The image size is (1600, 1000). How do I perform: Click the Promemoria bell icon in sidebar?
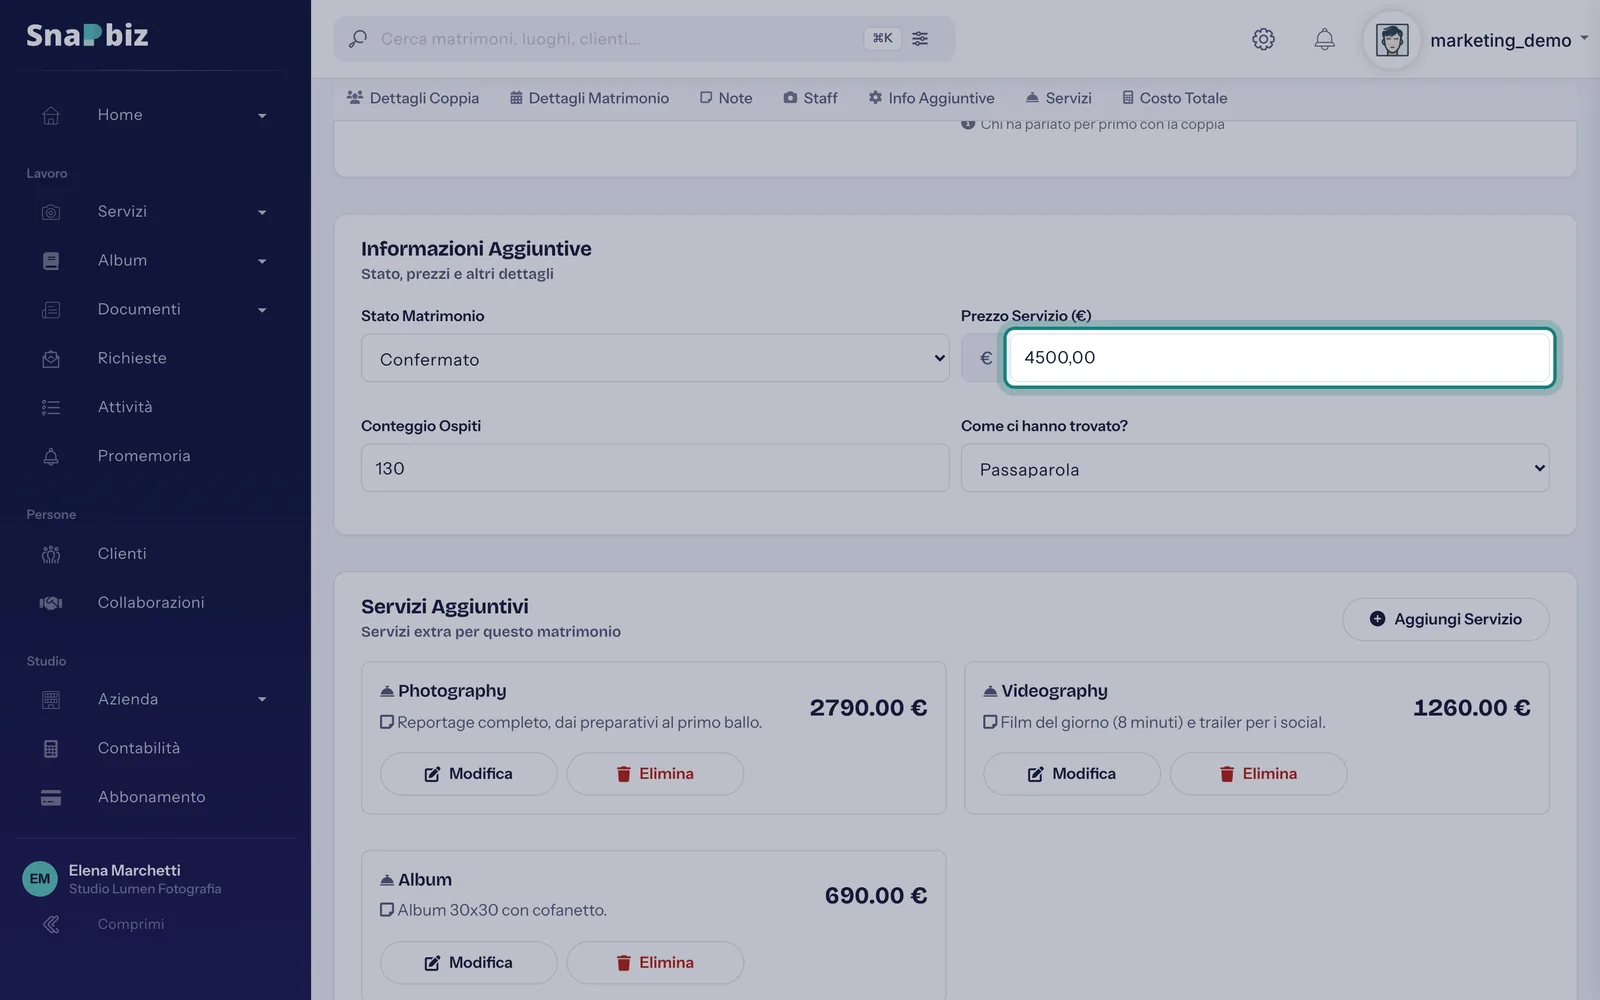click(51, 457)
